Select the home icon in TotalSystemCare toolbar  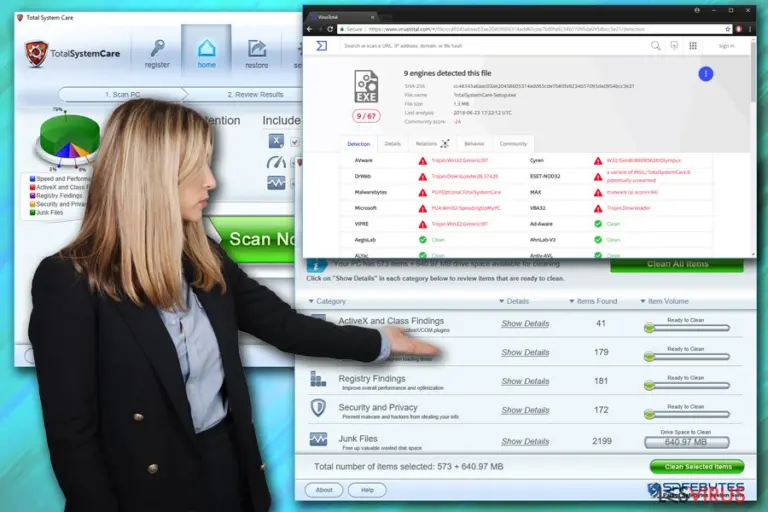[x=206, y=49]
